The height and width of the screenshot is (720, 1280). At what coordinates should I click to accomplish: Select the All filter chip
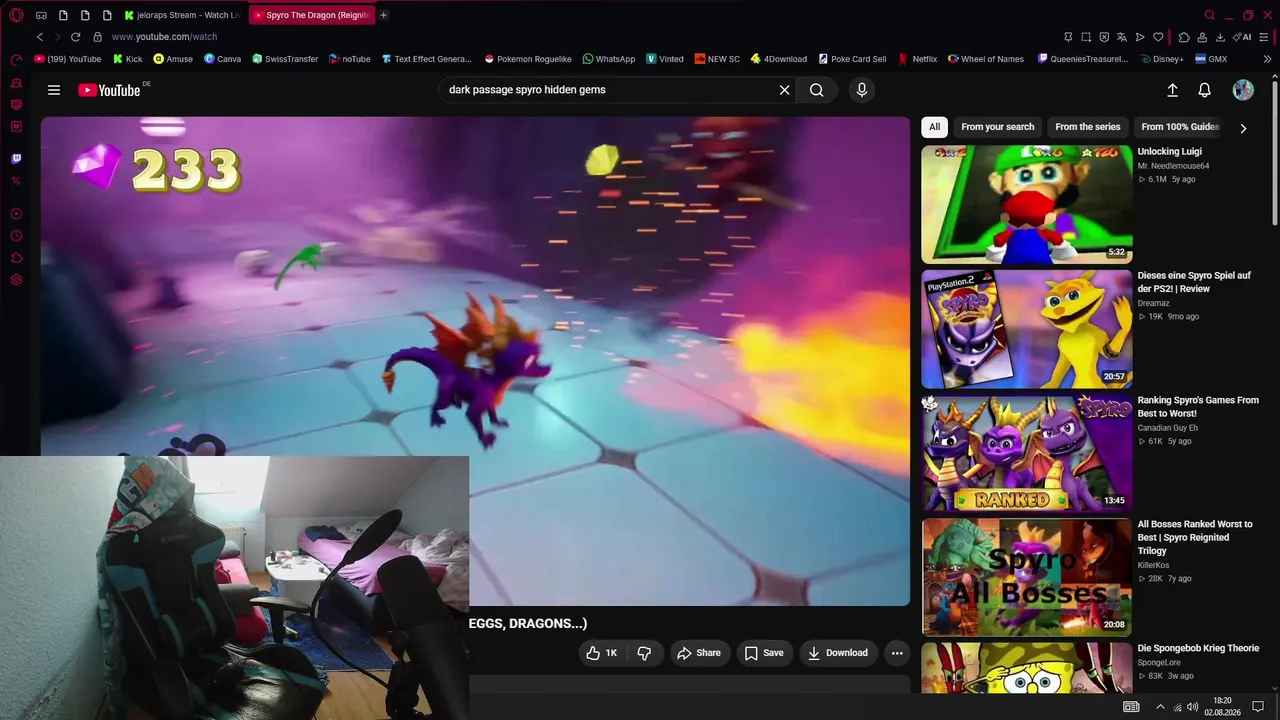click(934, 127)
